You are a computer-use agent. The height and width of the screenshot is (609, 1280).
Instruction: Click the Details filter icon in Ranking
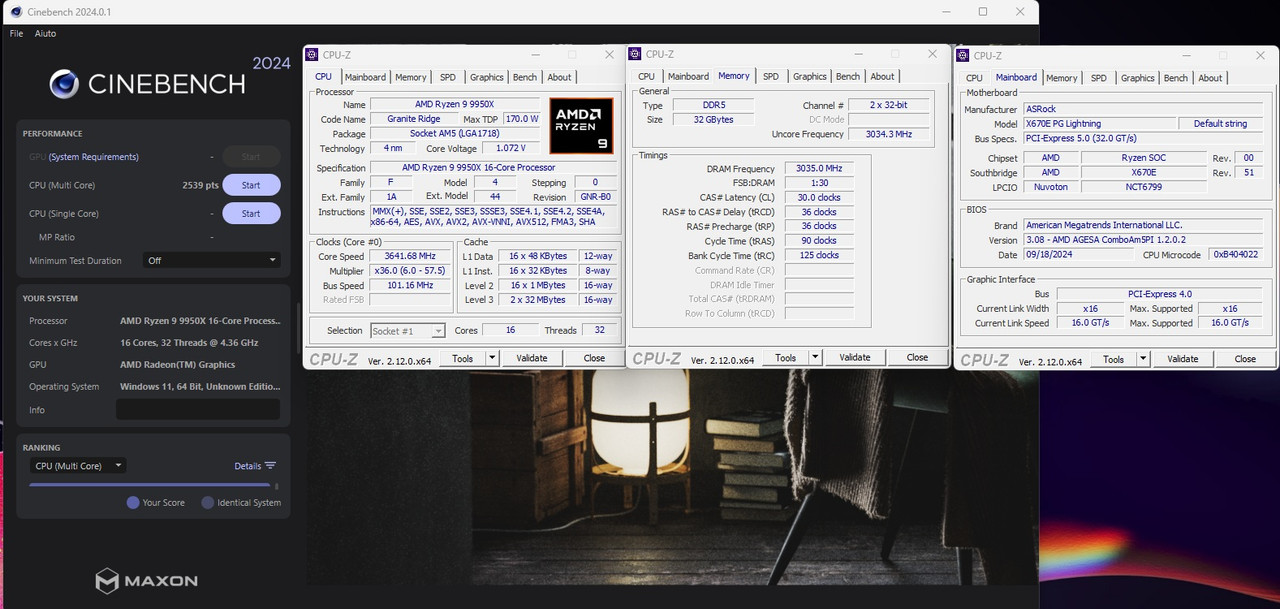point(270,466)
